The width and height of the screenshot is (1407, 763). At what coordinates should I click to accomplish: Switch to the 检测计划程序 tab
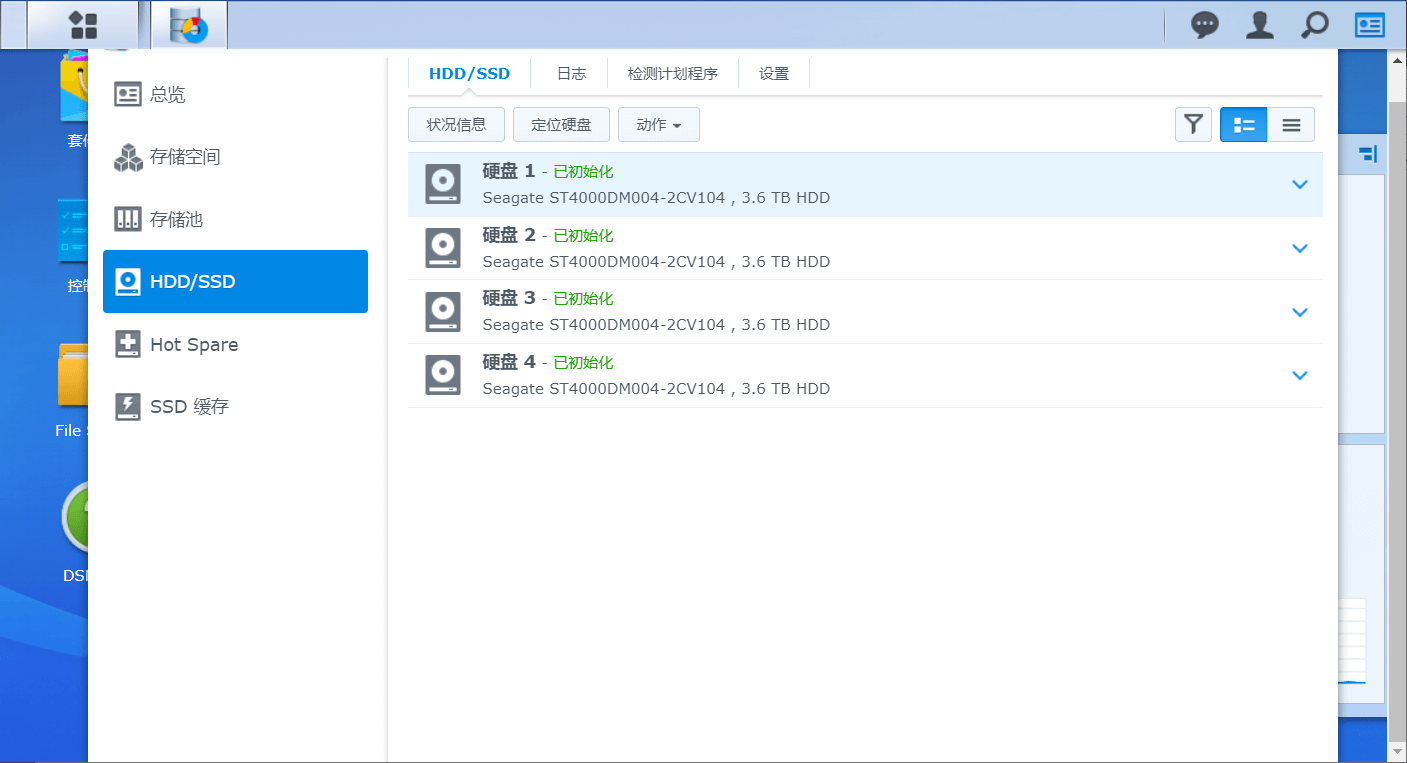tap(673, 73)
